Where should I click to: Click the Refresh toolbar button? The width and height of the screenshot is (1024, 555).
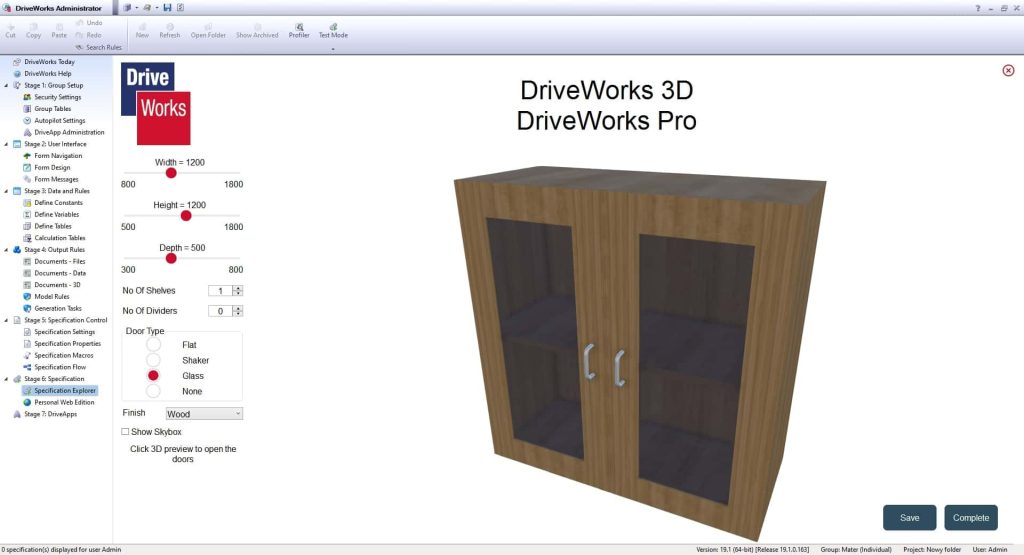point(170,31)
